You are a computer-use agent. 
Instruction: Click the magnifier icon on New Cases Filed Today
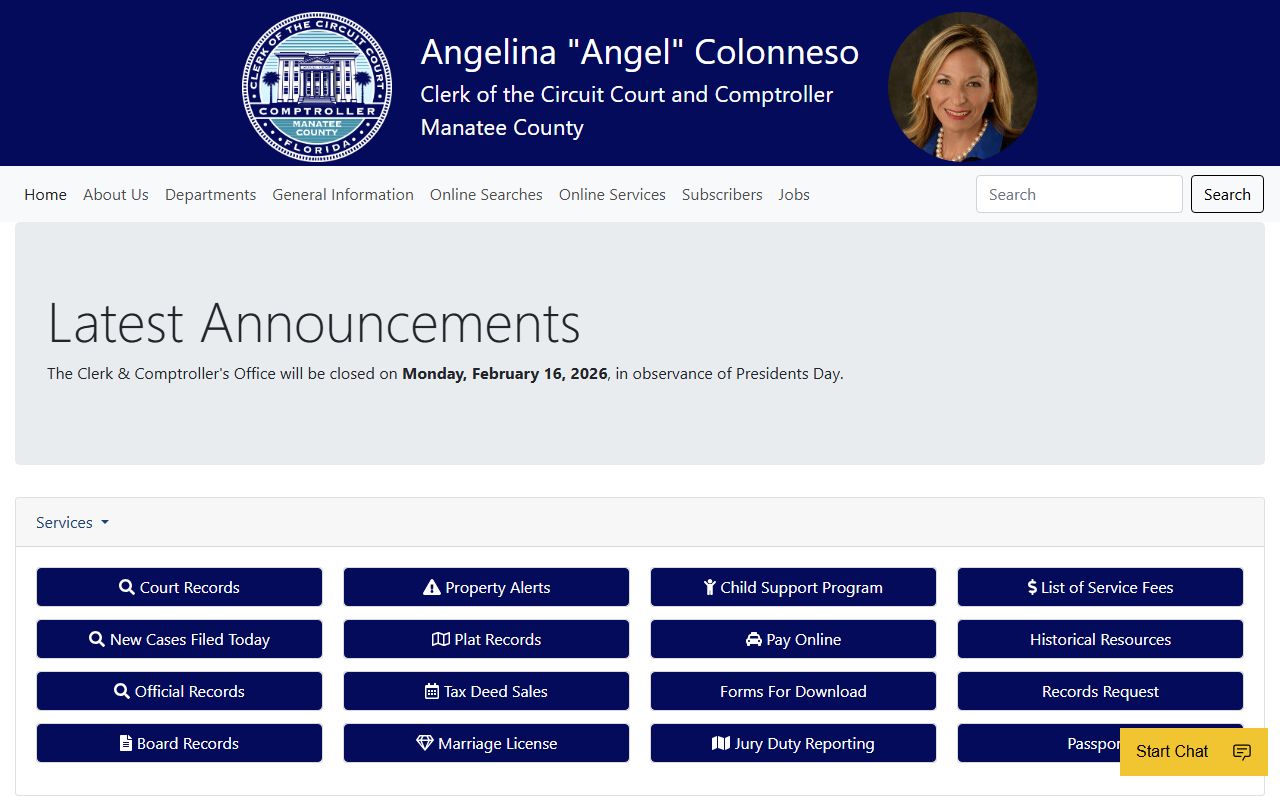click(97, 639)
